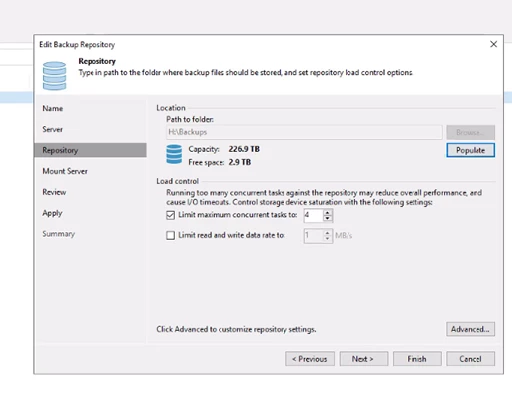Click the 2.9 TB free space value

click(240, 162)
